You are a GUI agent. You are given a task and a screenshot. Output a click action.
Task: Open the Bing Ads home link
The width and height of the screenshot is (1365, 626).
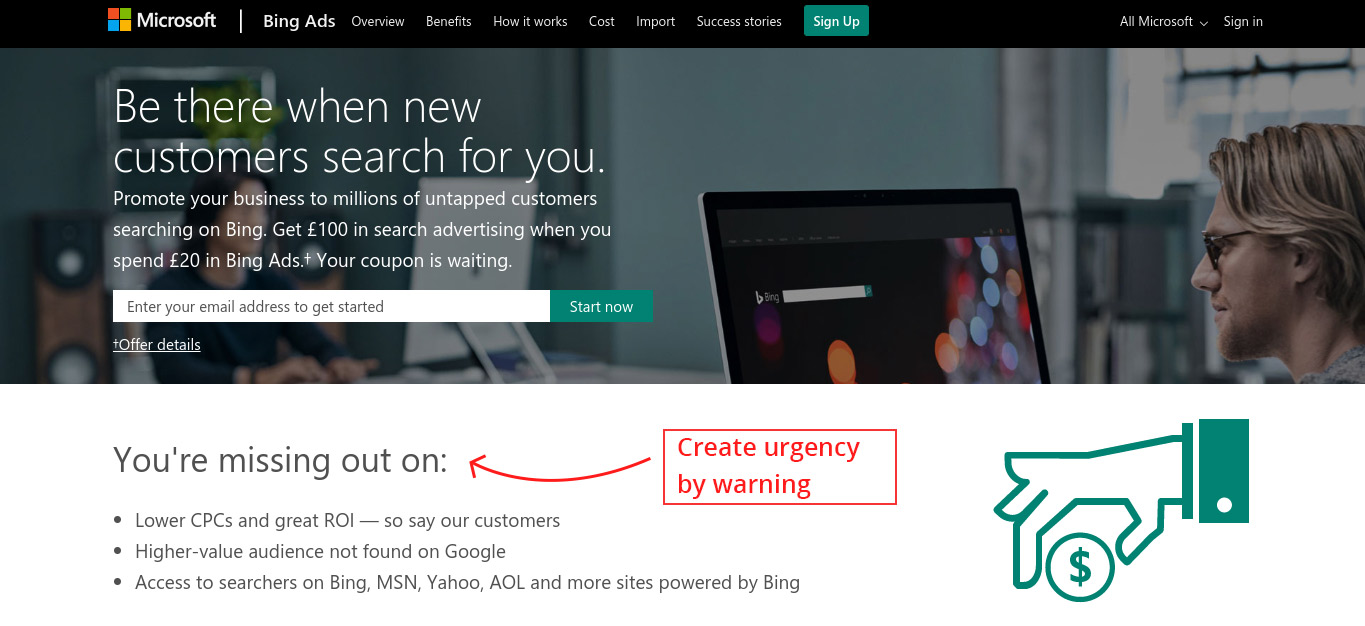click(299, 21)
